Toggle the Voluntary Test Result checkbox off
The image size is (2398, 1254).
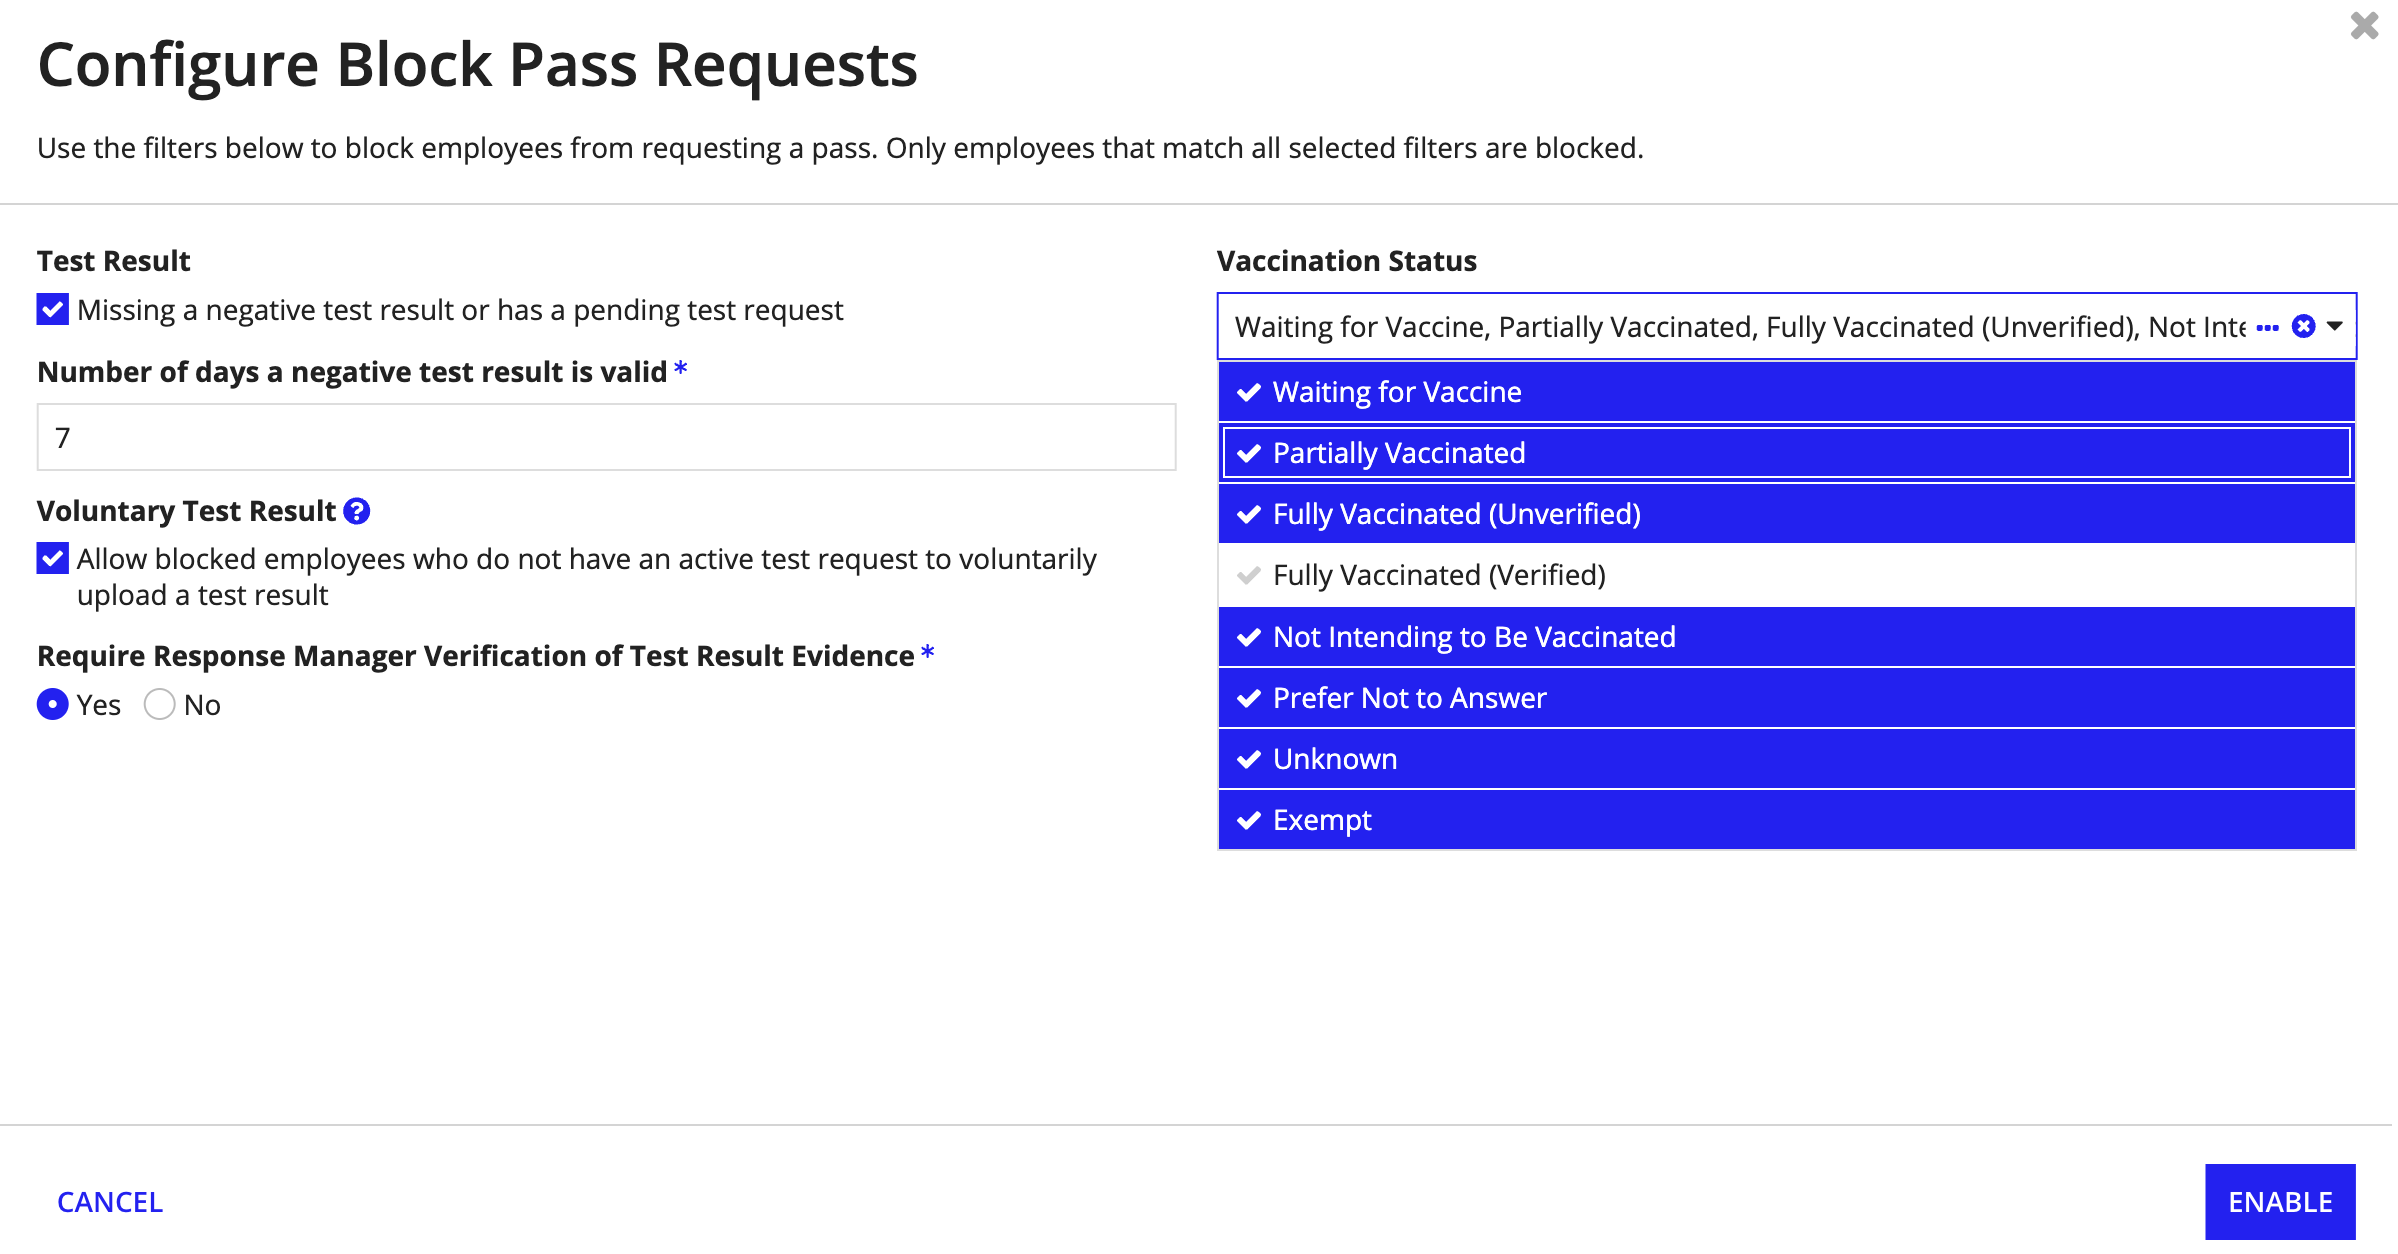[x=52, y=556]
